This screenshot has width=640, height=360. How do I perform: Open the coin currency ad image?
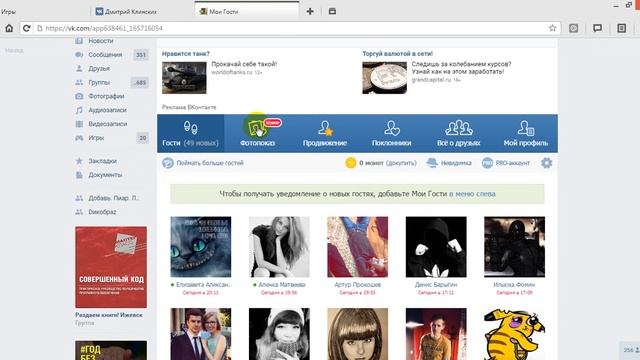pyautogui.click(x=384, y=78)
